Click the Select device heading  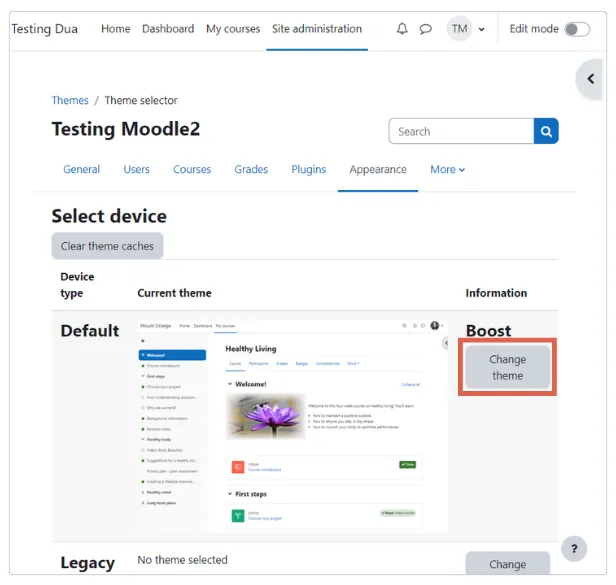[109, 216]
